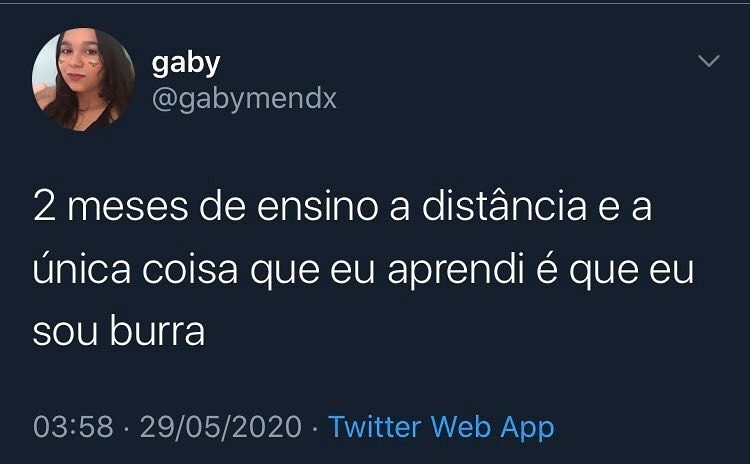The height and width of the screenshot is (464, 750).
Task: Click the word "burra" in the tweet
Action: coord(157,330)
